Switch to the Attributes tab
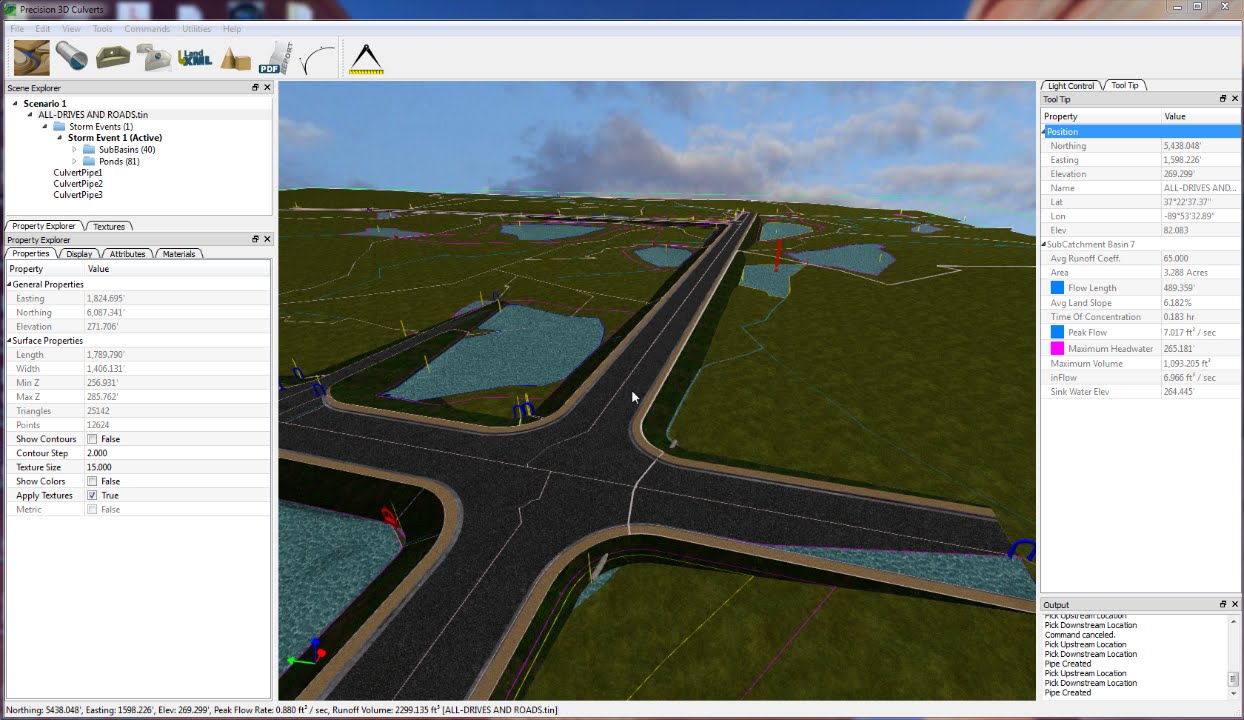This screenshot has width=1244, height=720. [x=127, y=254]
